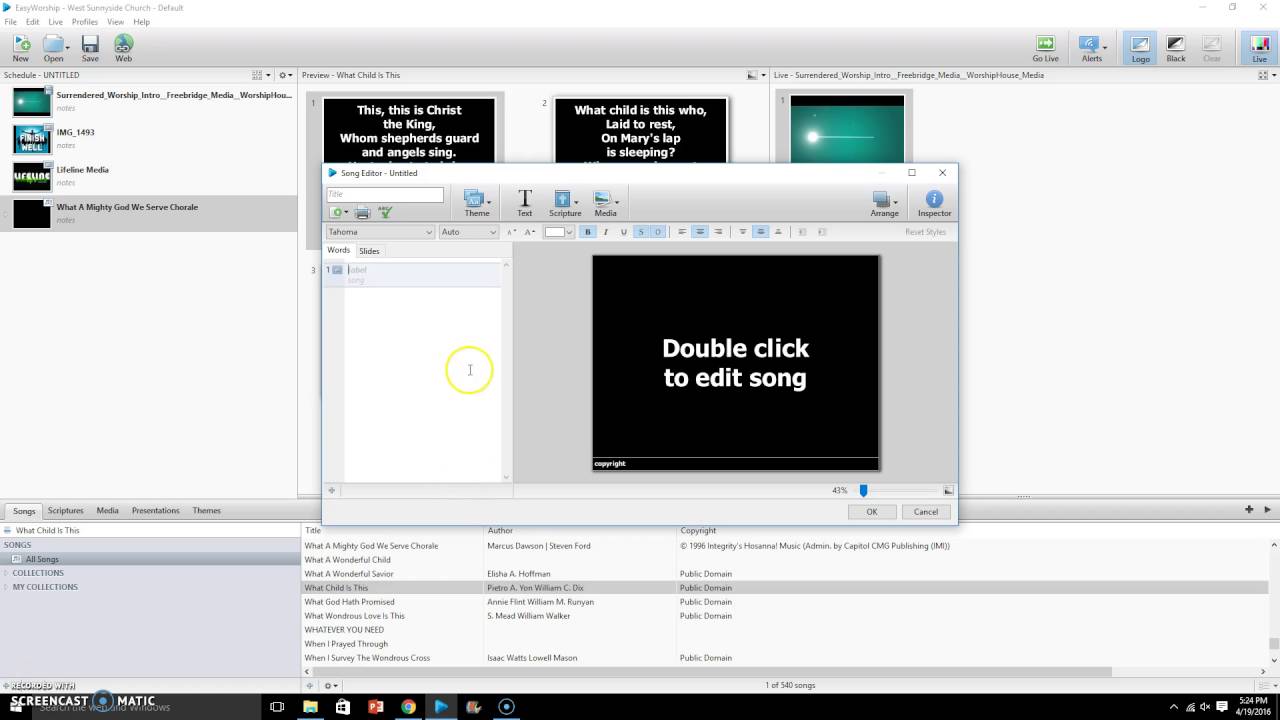This screenshot has width=1280, height=720.
Task: Switch to the Slides tab in Song Editor
Action: 369,251
